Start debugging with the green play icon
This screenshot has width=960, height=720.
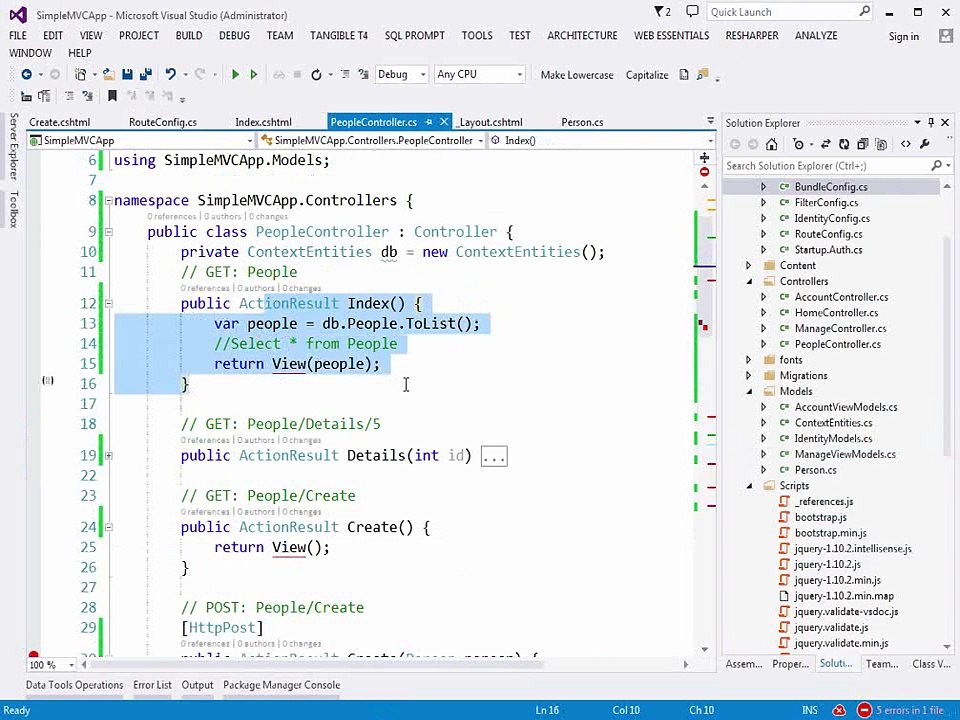(x=235, y=75)
